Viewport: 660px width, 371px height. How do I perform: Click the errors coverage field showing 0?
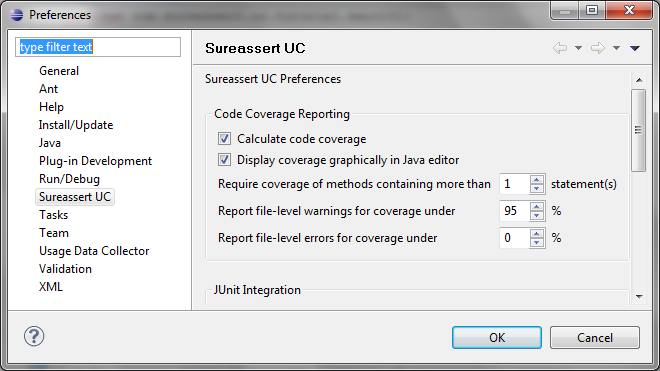(514, 238)
